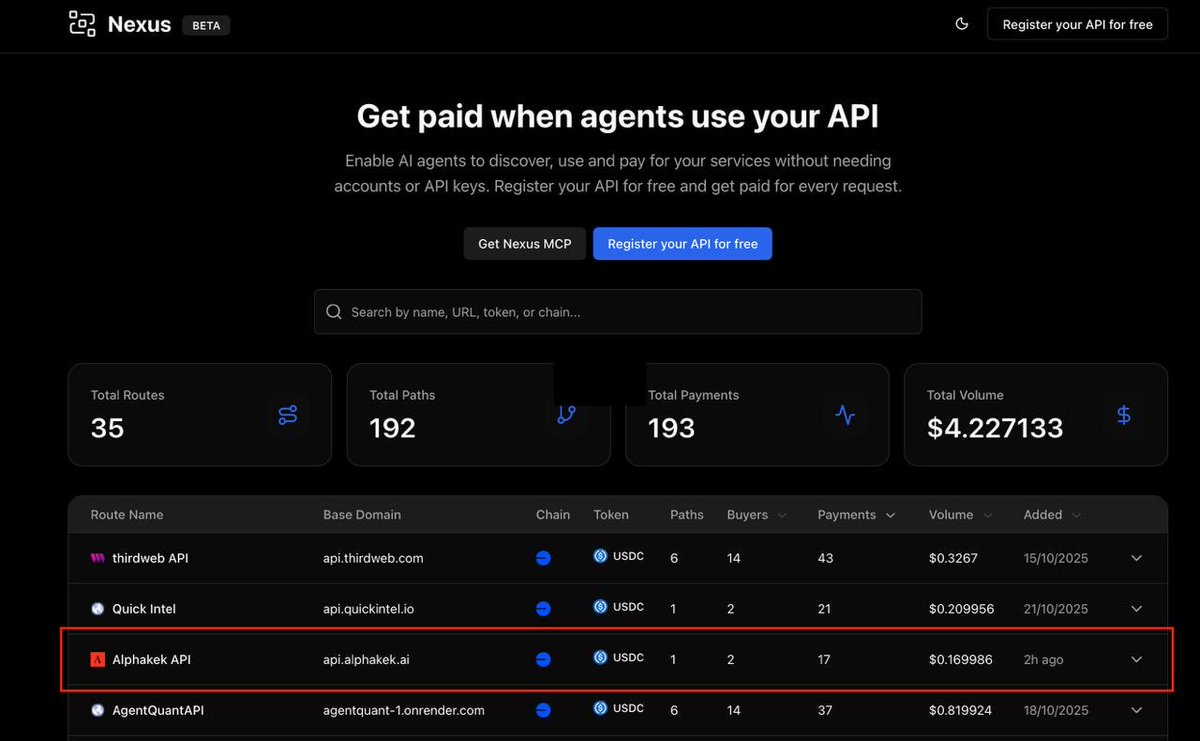The width and height of the screenshot is (1200, 741).
Task: Expand the AgentQuantAPI row
Action: tap(1136, 710)
